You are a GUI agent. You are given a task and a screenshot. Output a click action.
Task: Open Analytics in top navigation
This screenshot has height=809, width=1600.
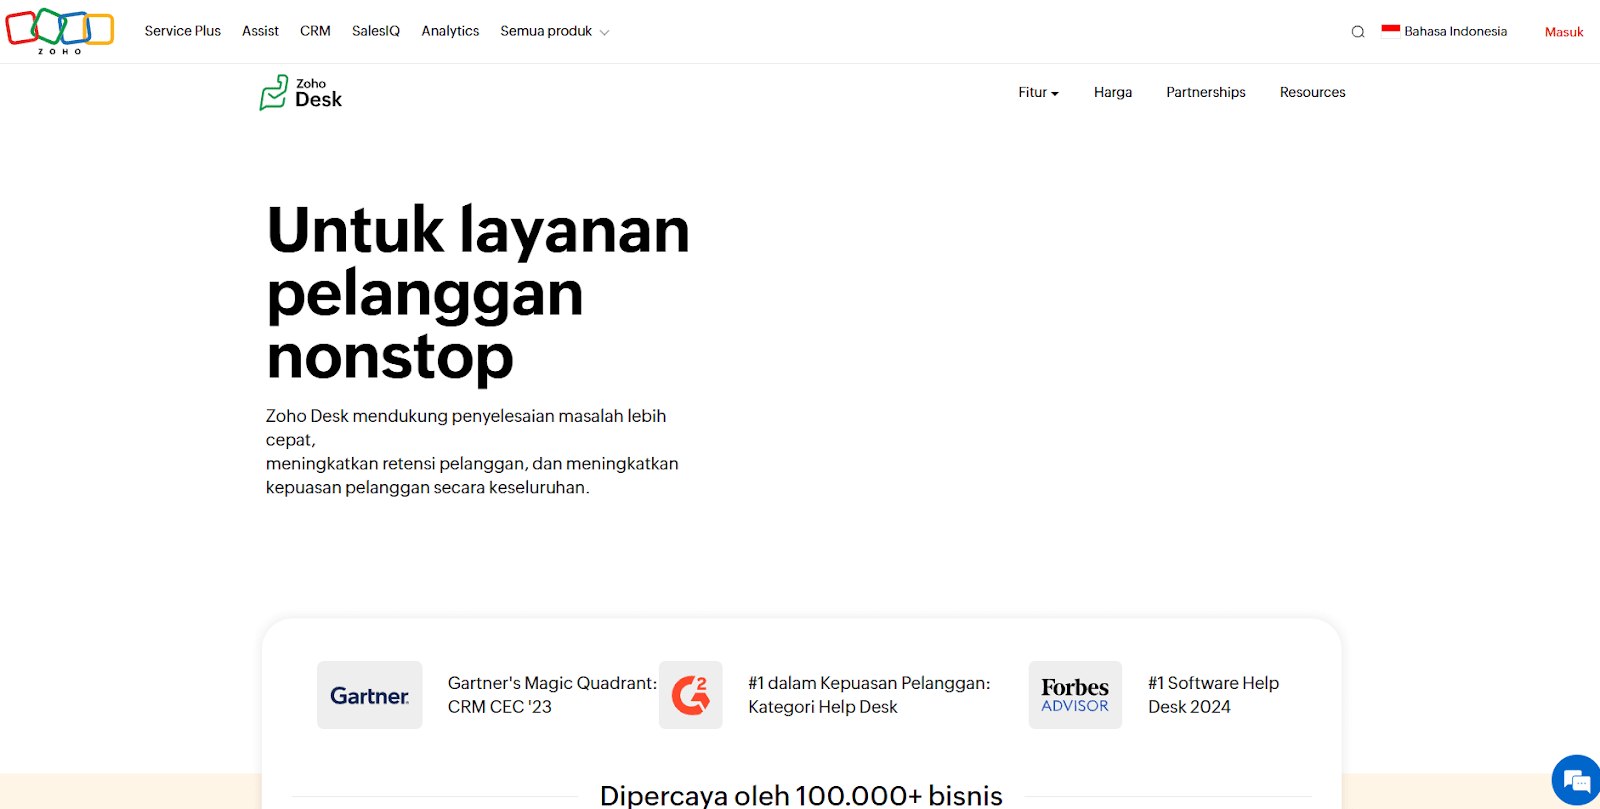pos(450,31)
